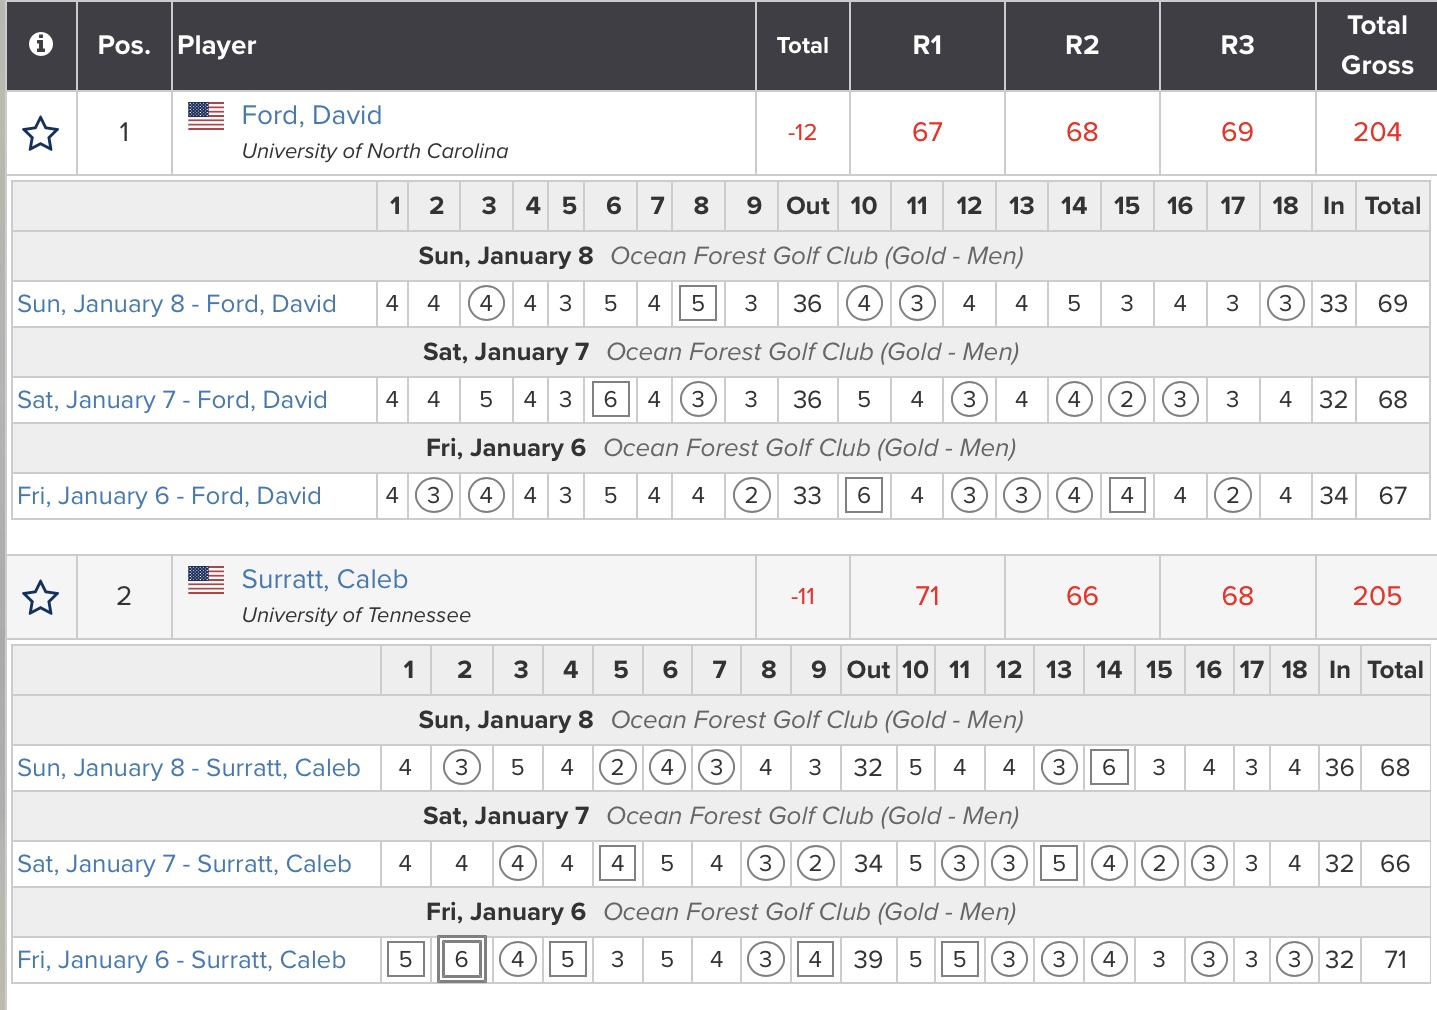Collapse Surratt's row by clicking his 205 total

(1376, 596)
